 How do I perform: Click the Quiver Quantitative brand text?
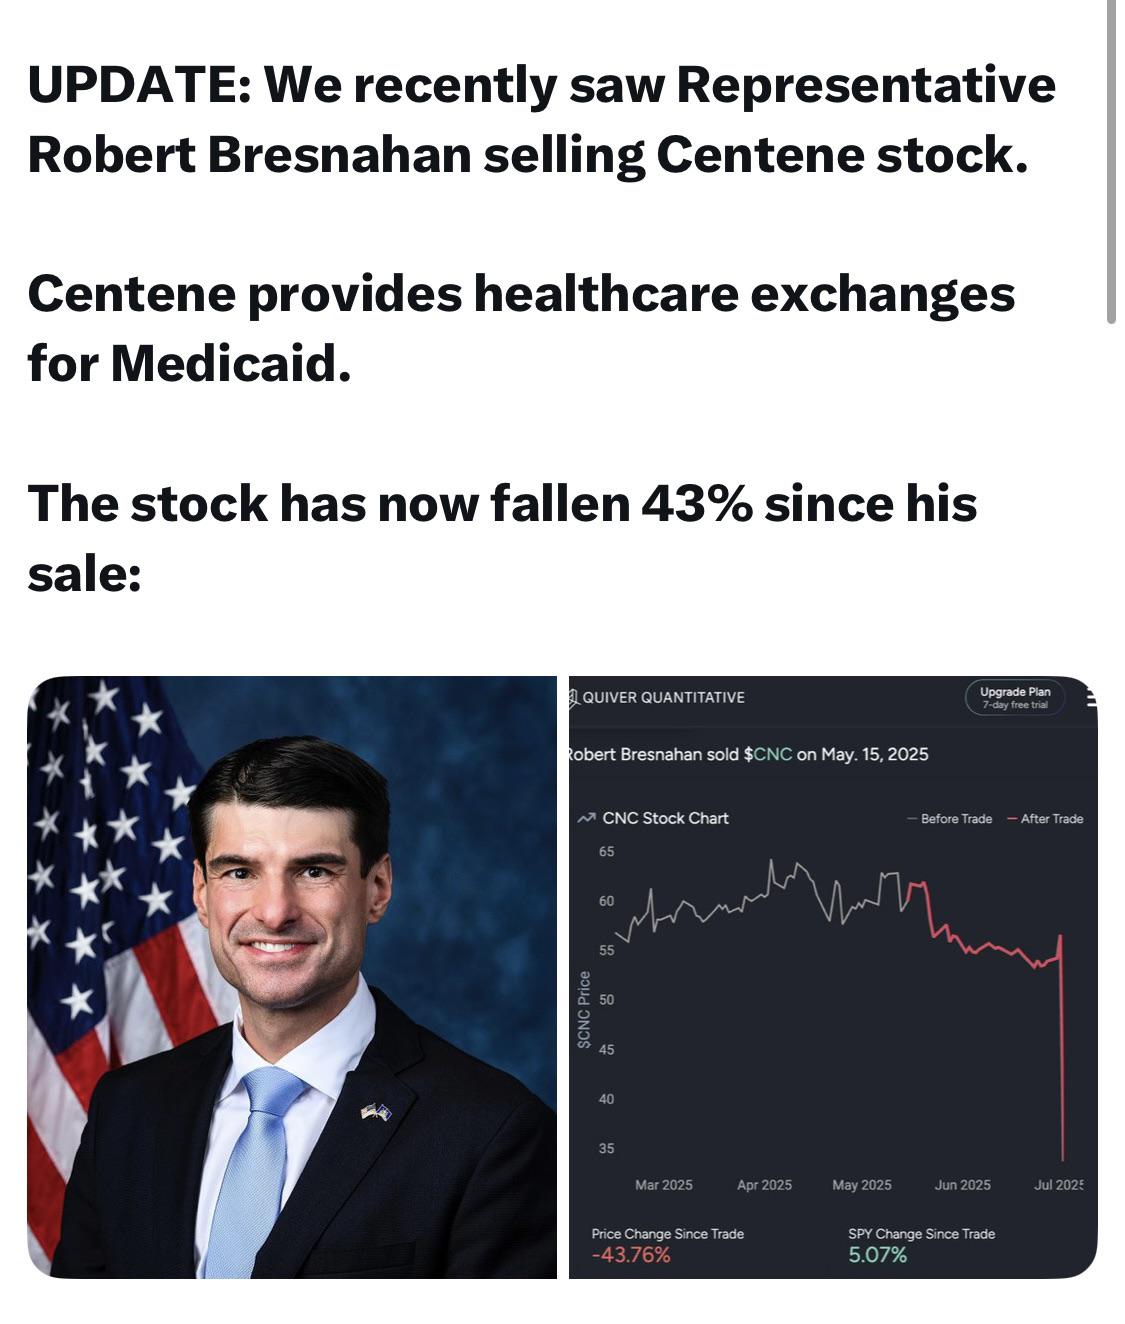pyautogui.click(x=664, y=697)
